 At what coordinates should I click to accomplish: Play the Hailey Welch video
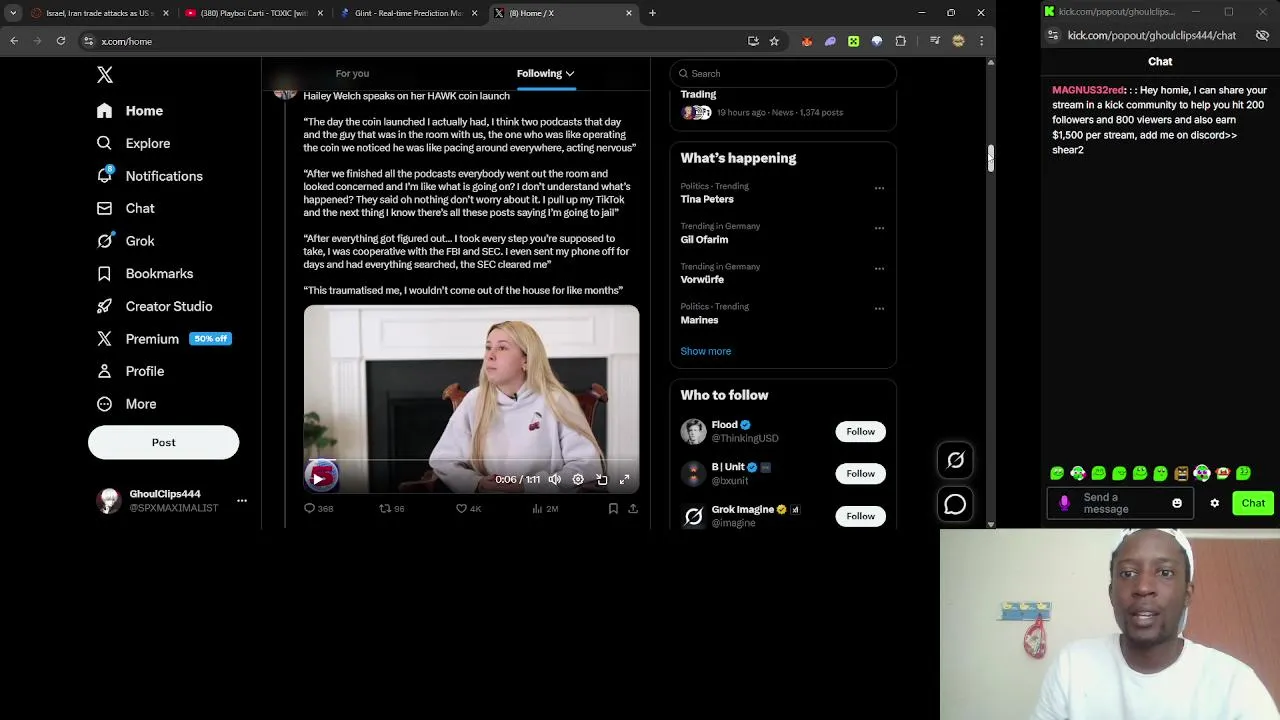[x=319, y=478]
